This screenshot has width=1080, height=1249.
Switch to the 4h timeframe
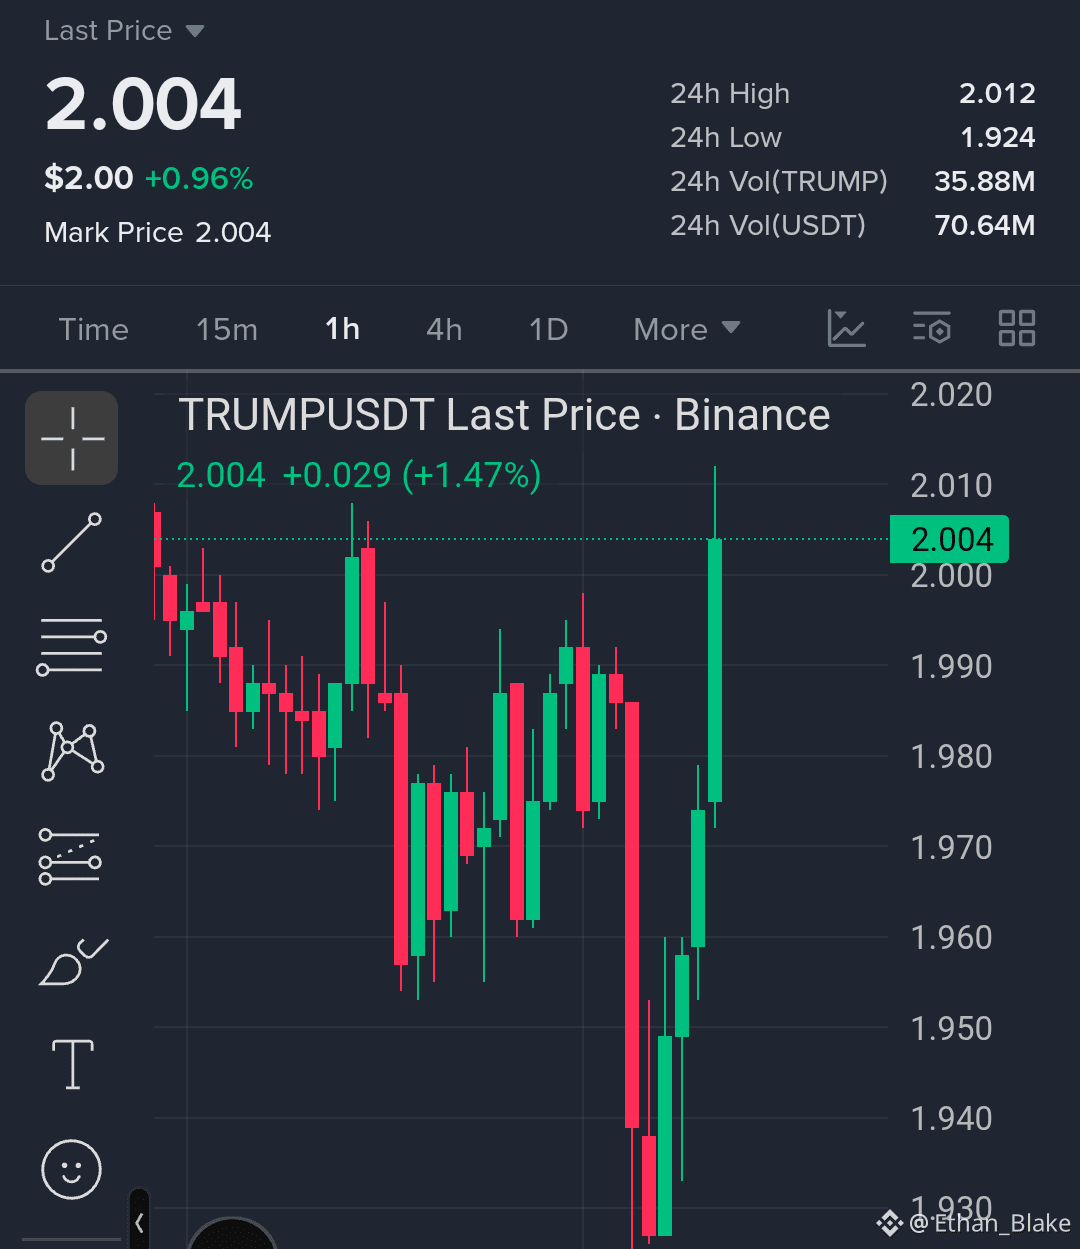point(444,329)
